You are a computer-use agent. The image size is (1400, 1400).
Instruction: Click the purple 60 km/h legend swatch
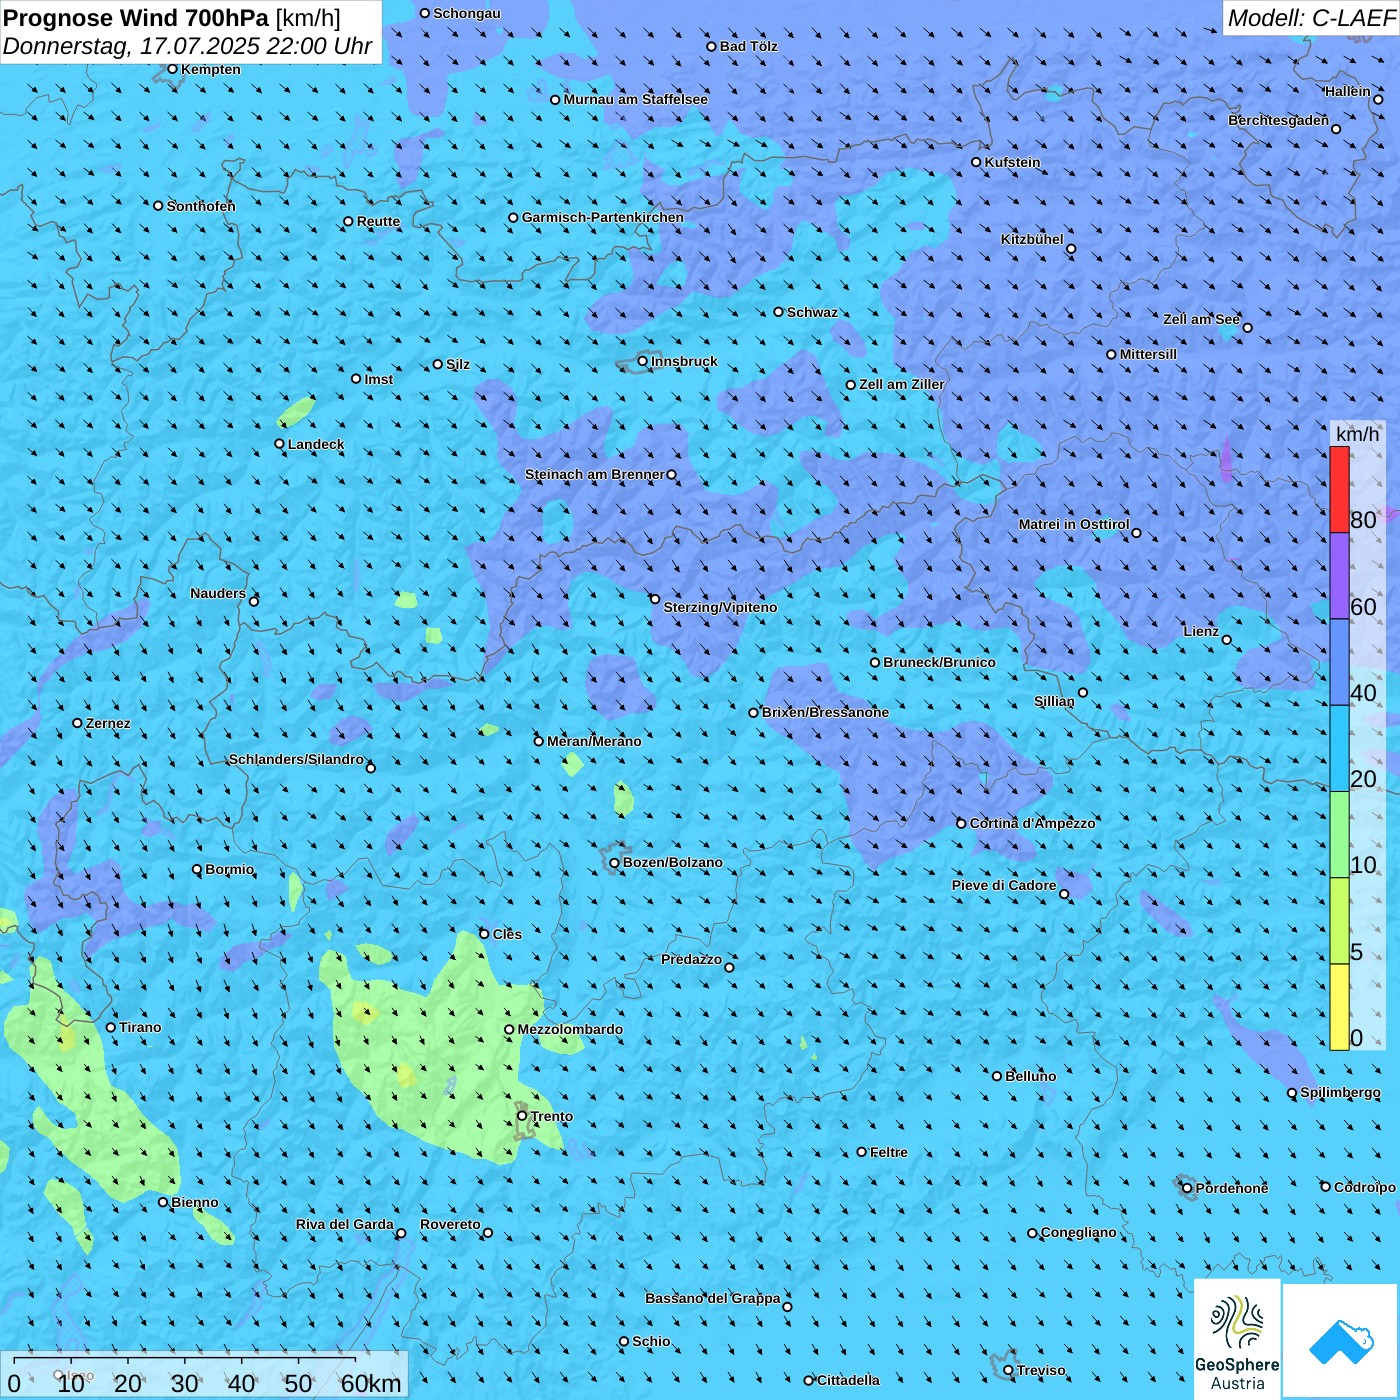coord(1339,576)
